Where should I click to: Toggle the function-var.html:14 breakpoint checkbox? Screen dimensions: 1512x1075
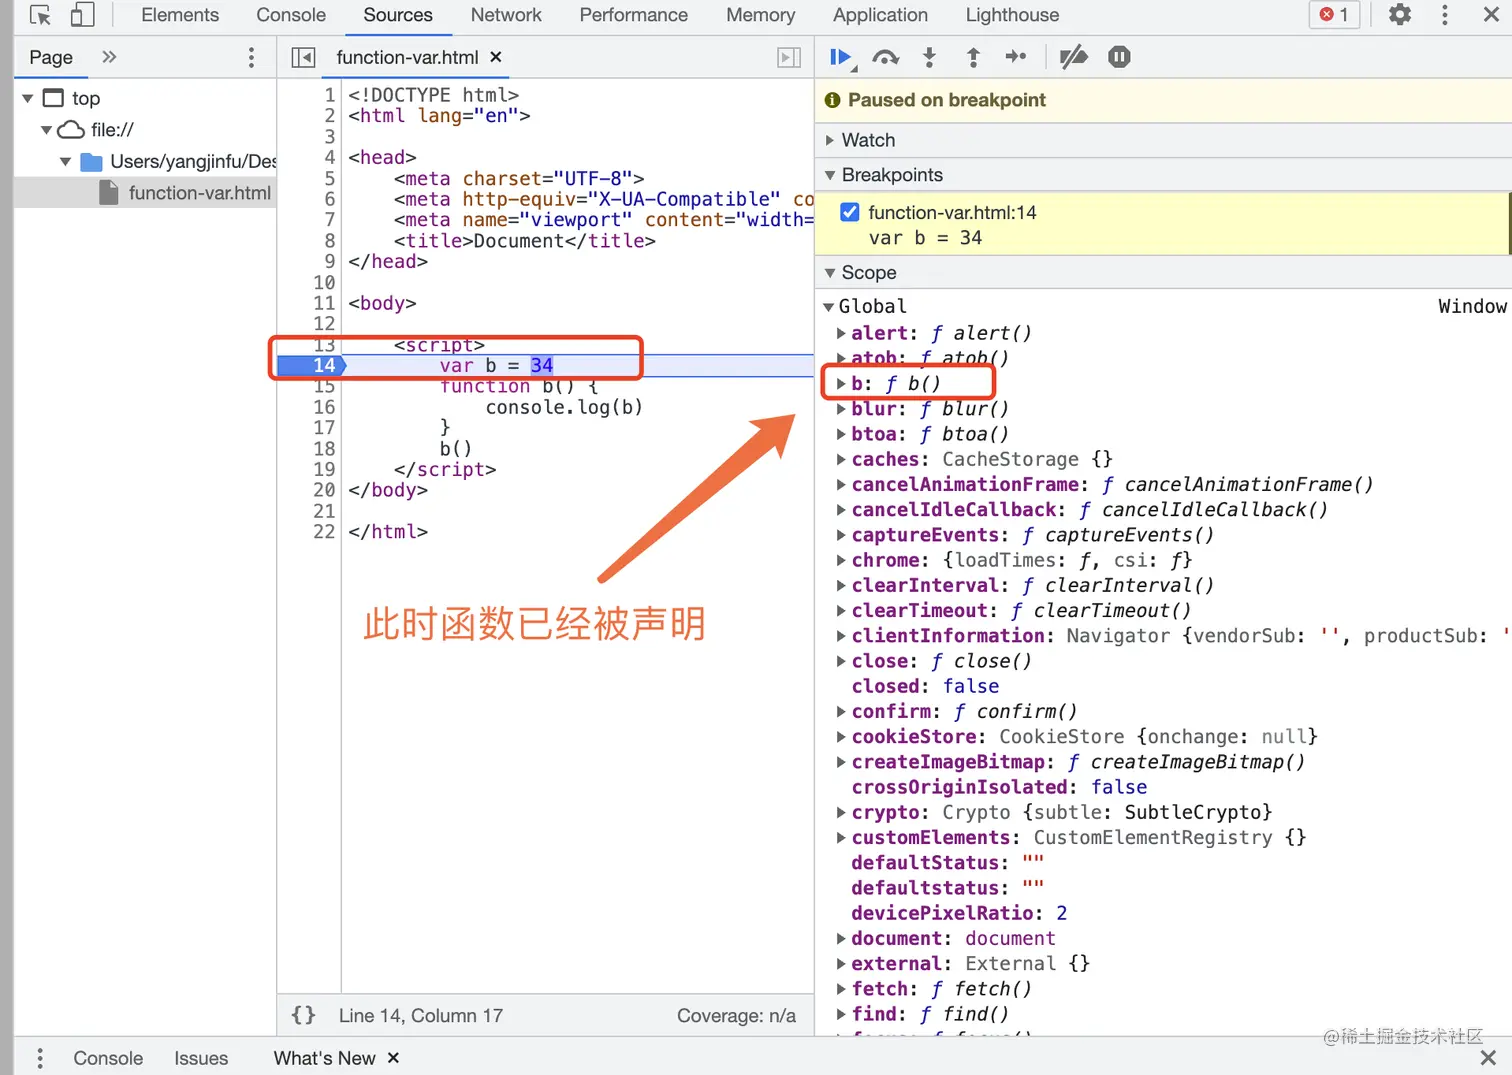[850, 212]
